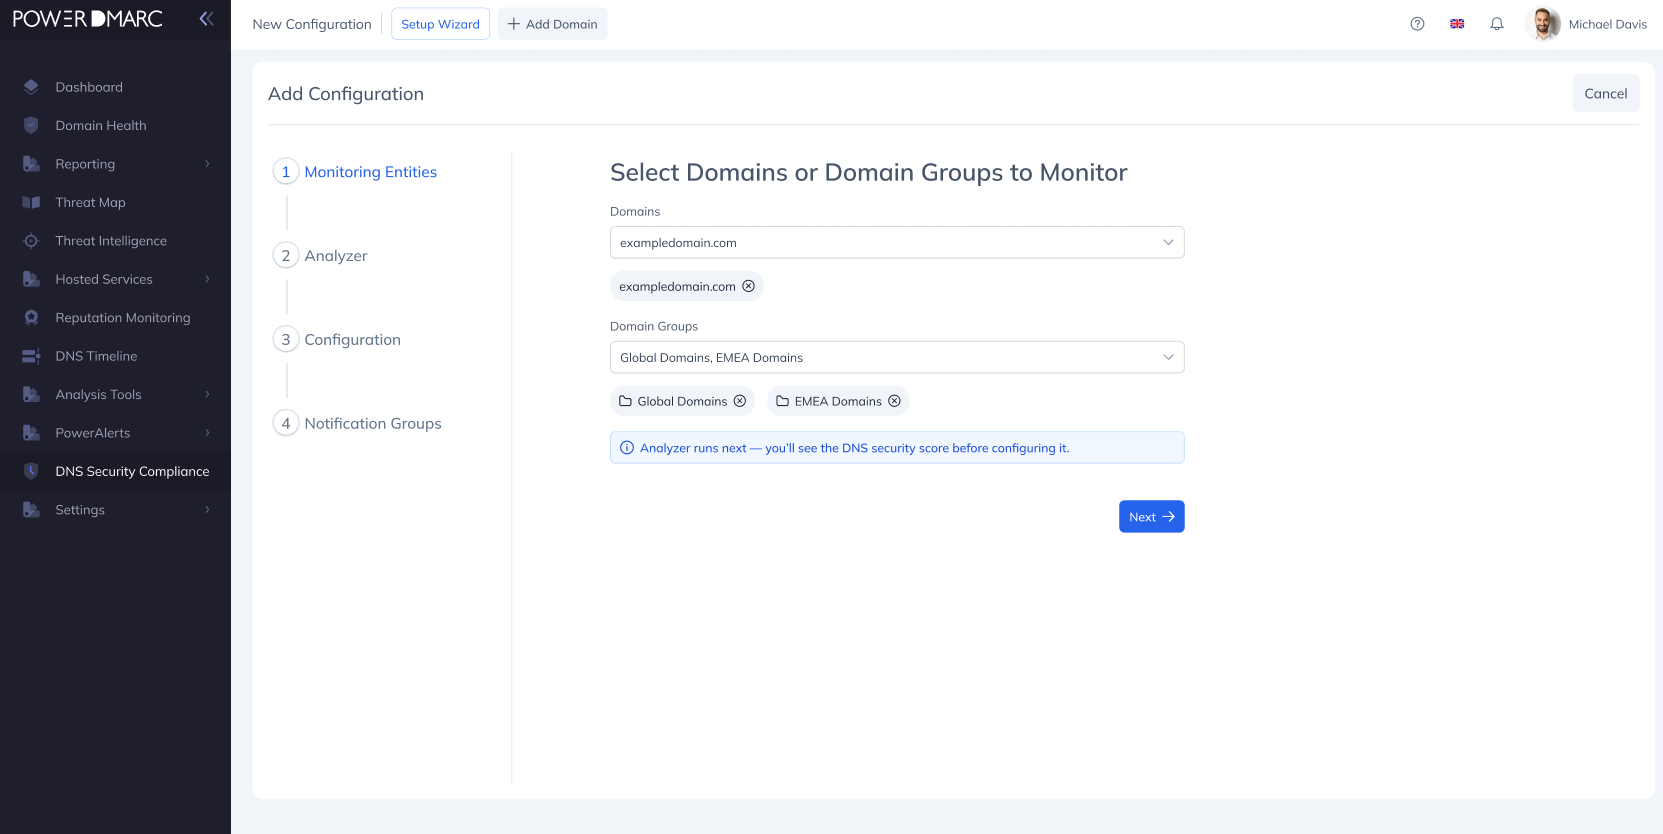Remove EMEA Domains chip using X icon
Viewport: 1663px width, 834px height.
click(894, 401)
